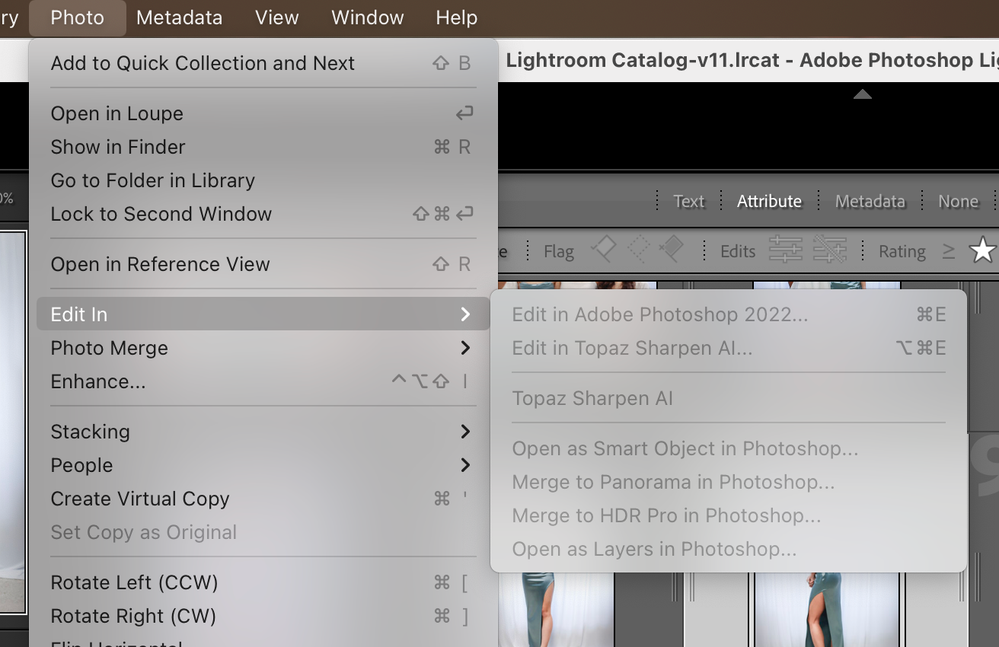Filter by unedited photos icon

click(829, 250)
